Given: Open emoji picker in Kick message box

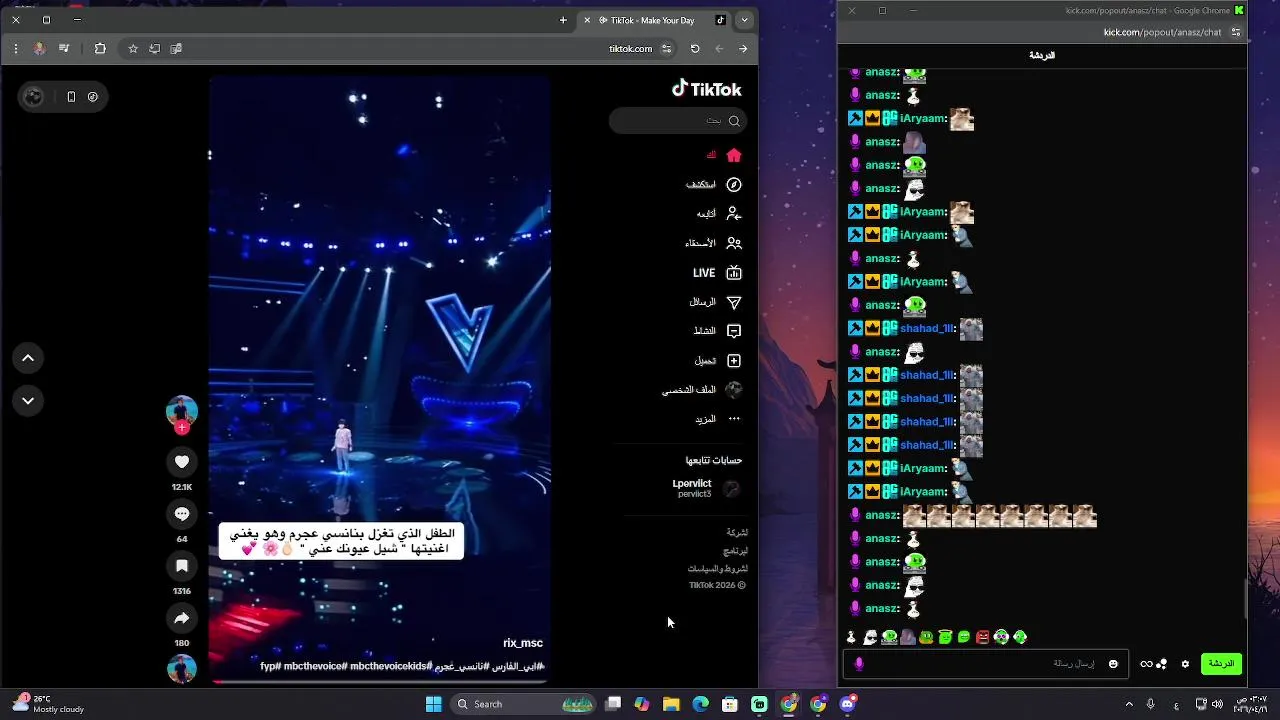Looking at the screenshot, I should [x=1113, y=664].
